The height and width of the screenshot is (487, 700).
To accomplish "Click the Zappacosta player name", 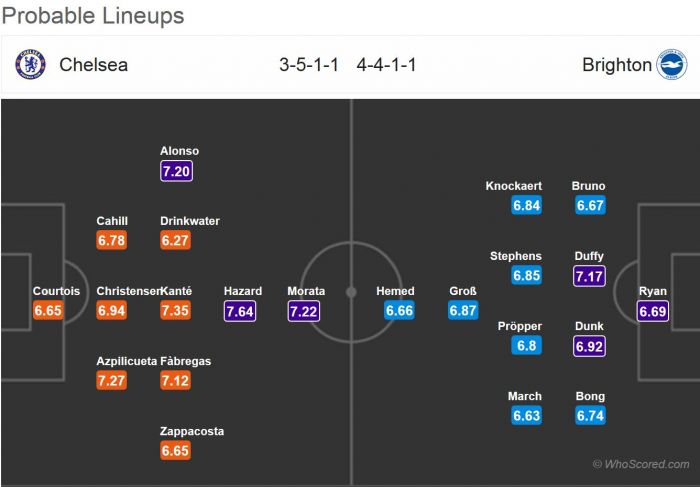I will pyautogui.click(x=192, y=431).
